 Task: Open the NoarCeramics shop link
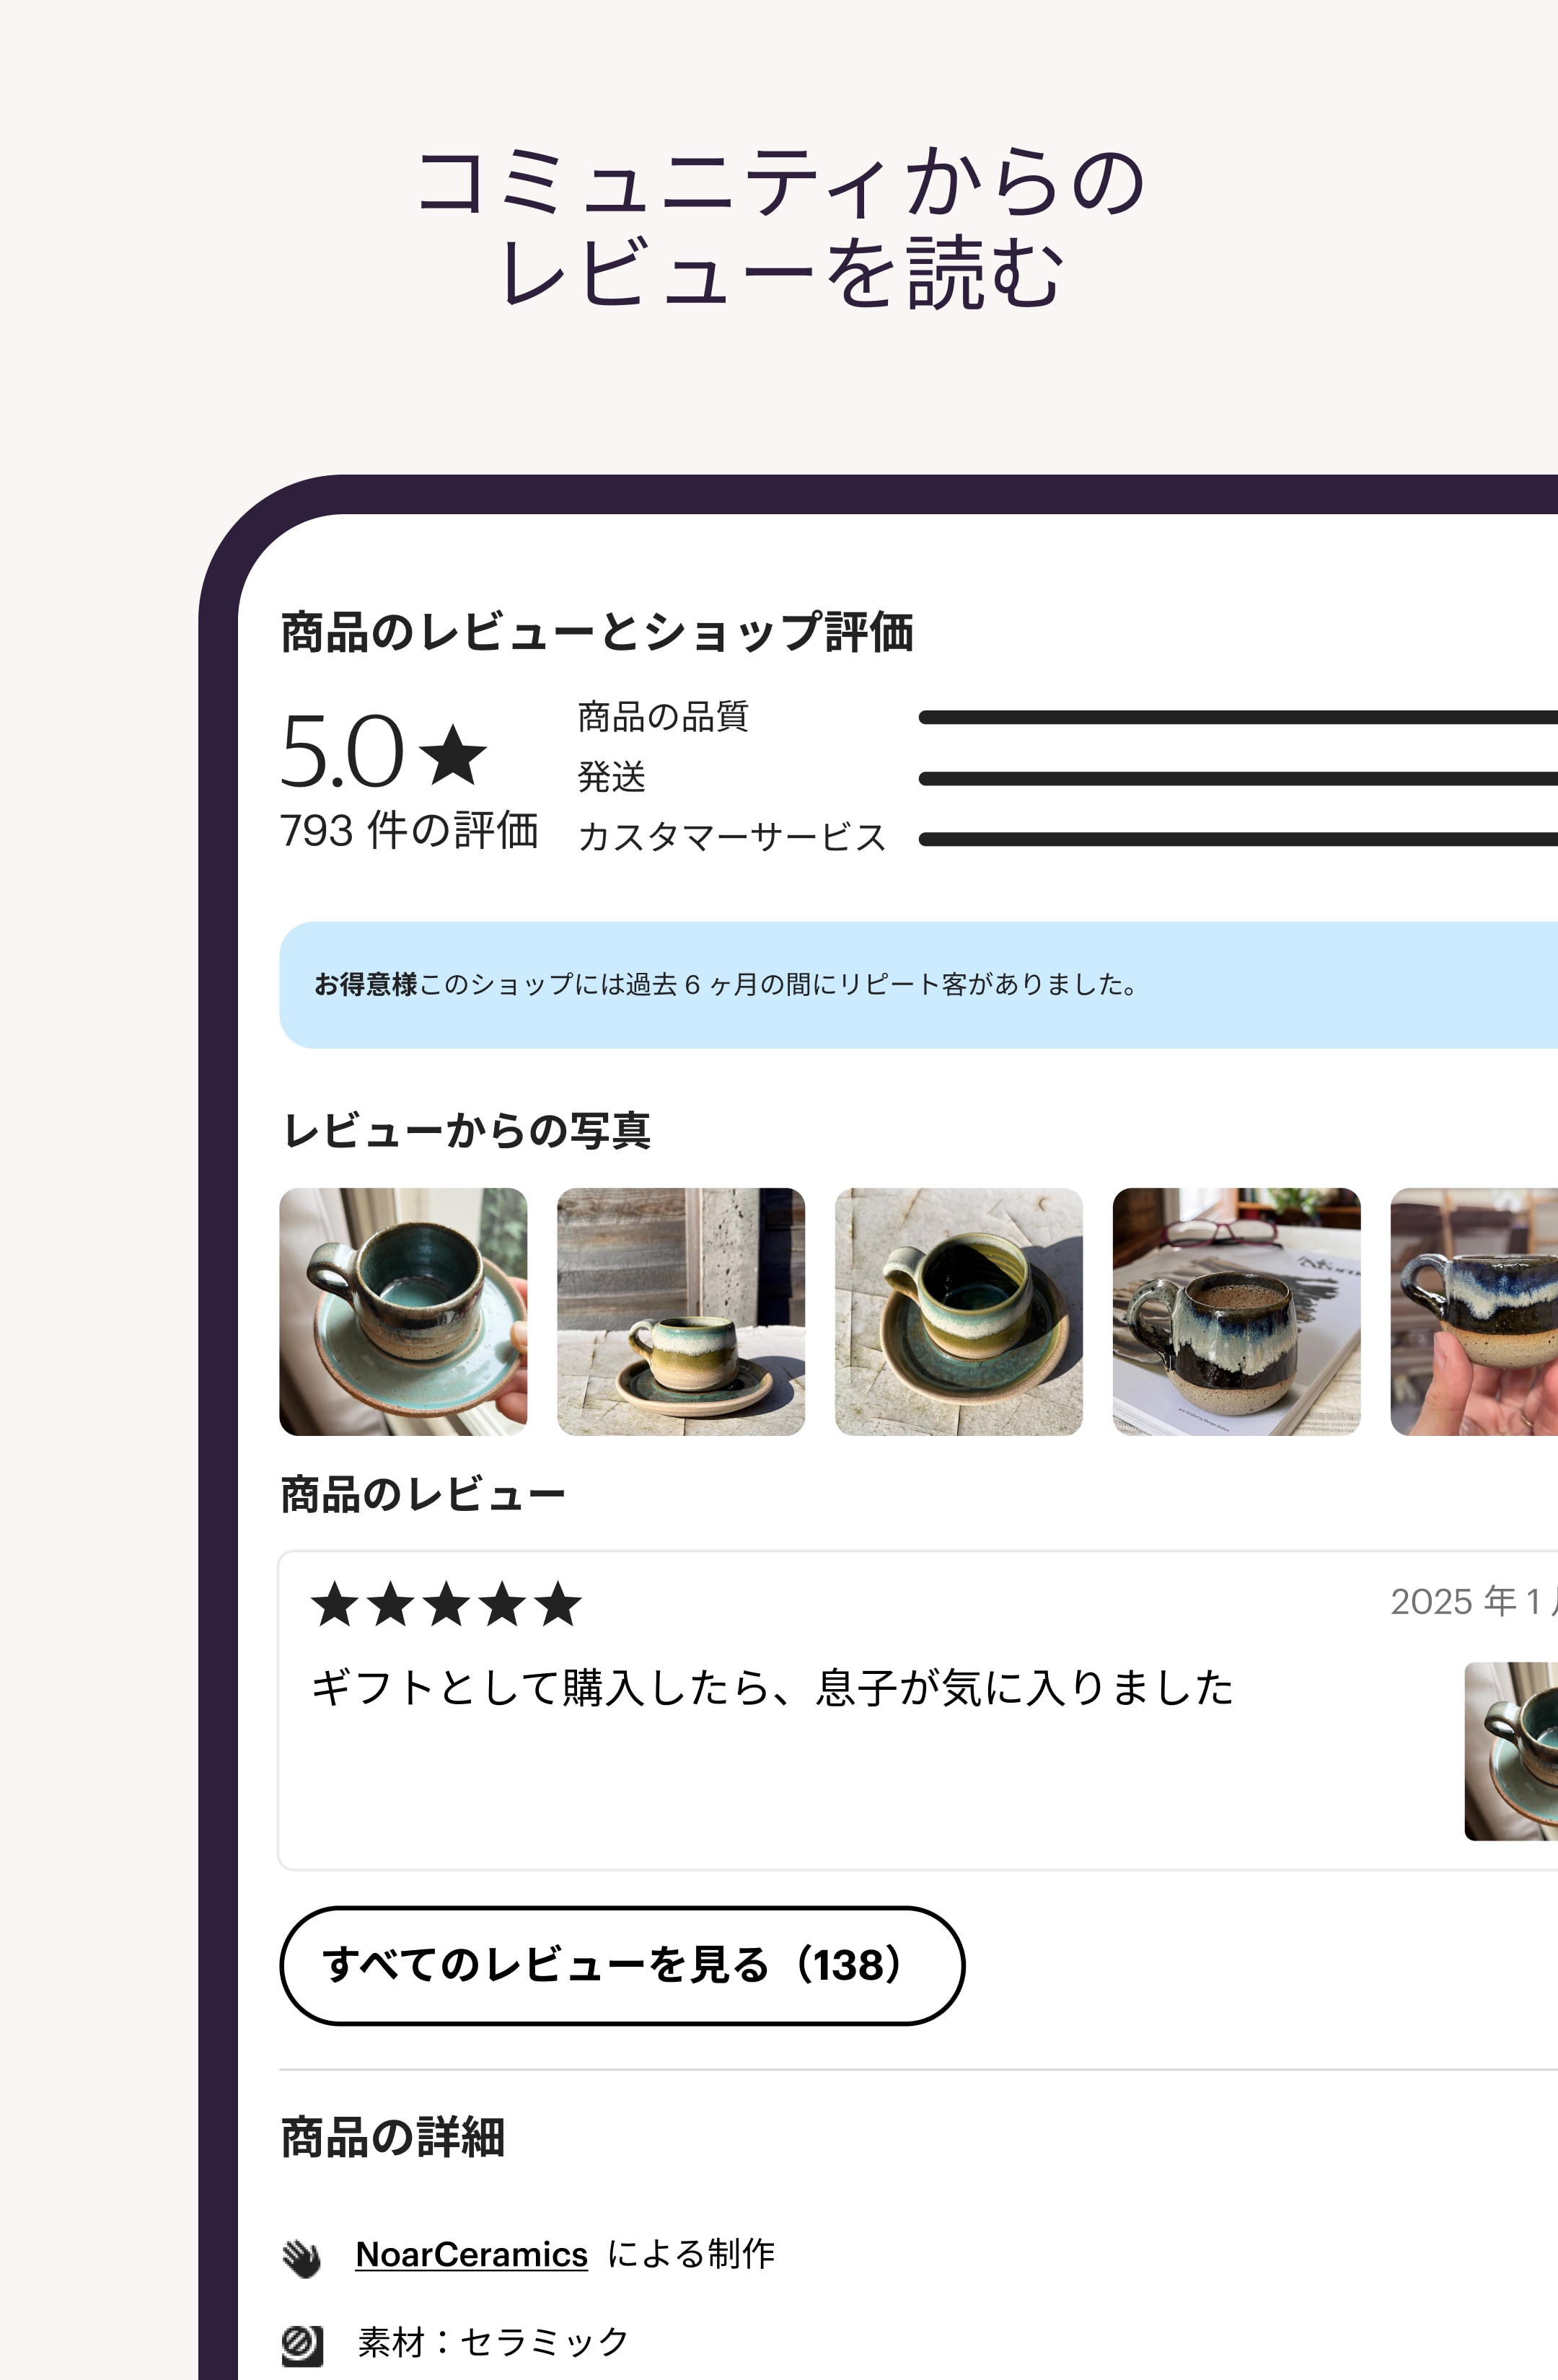471,2254
